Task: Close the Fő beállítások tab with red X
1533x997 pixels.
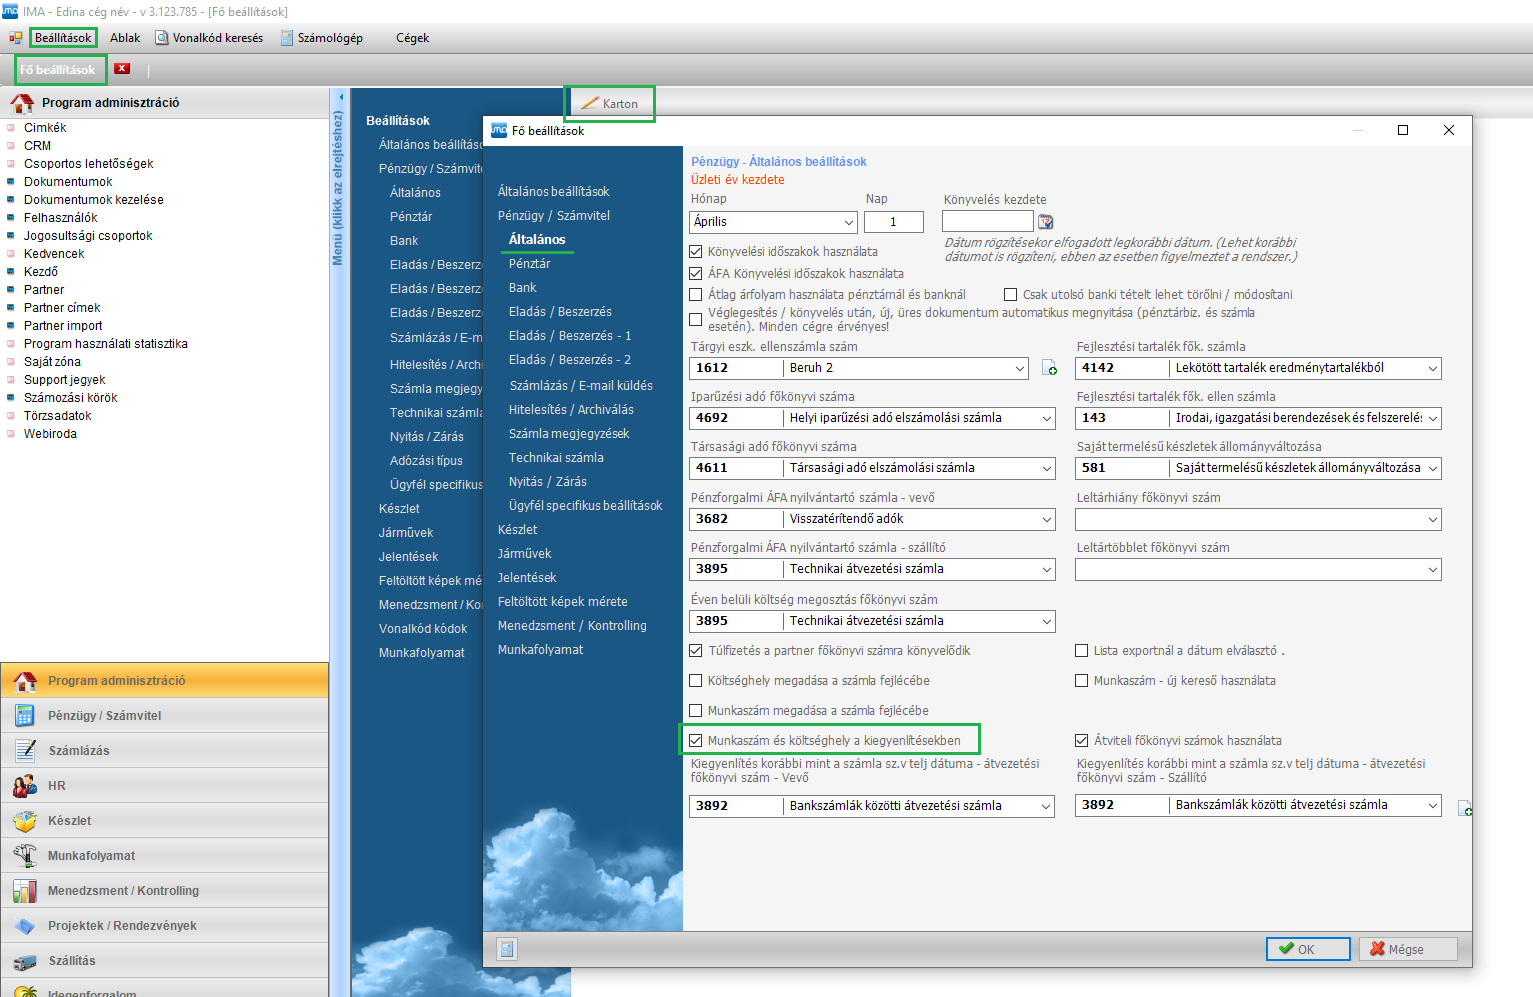Action: pyautogui.click(x=122, y=69)
